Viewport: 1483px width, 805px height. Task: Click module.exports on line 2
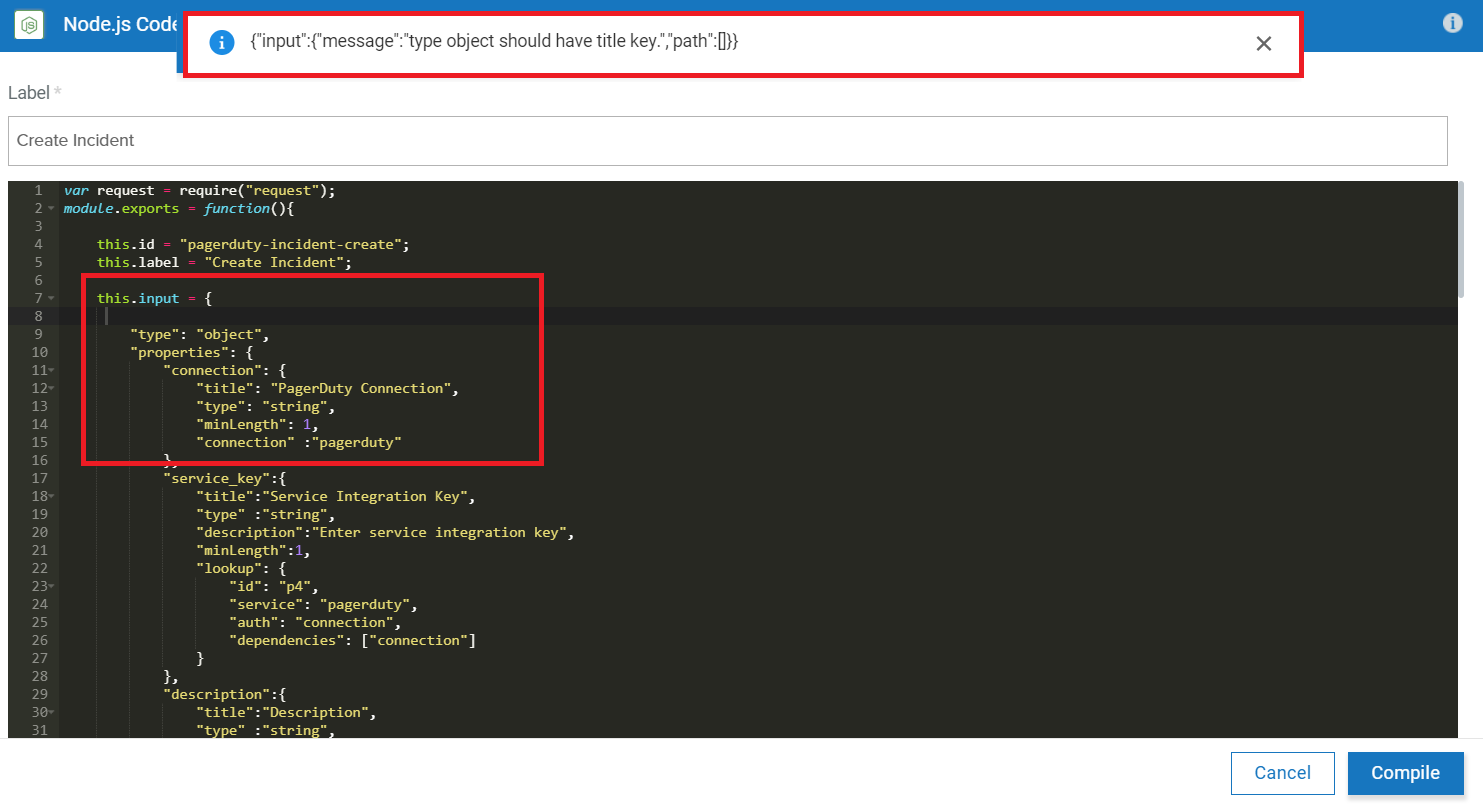click(121, 208)
